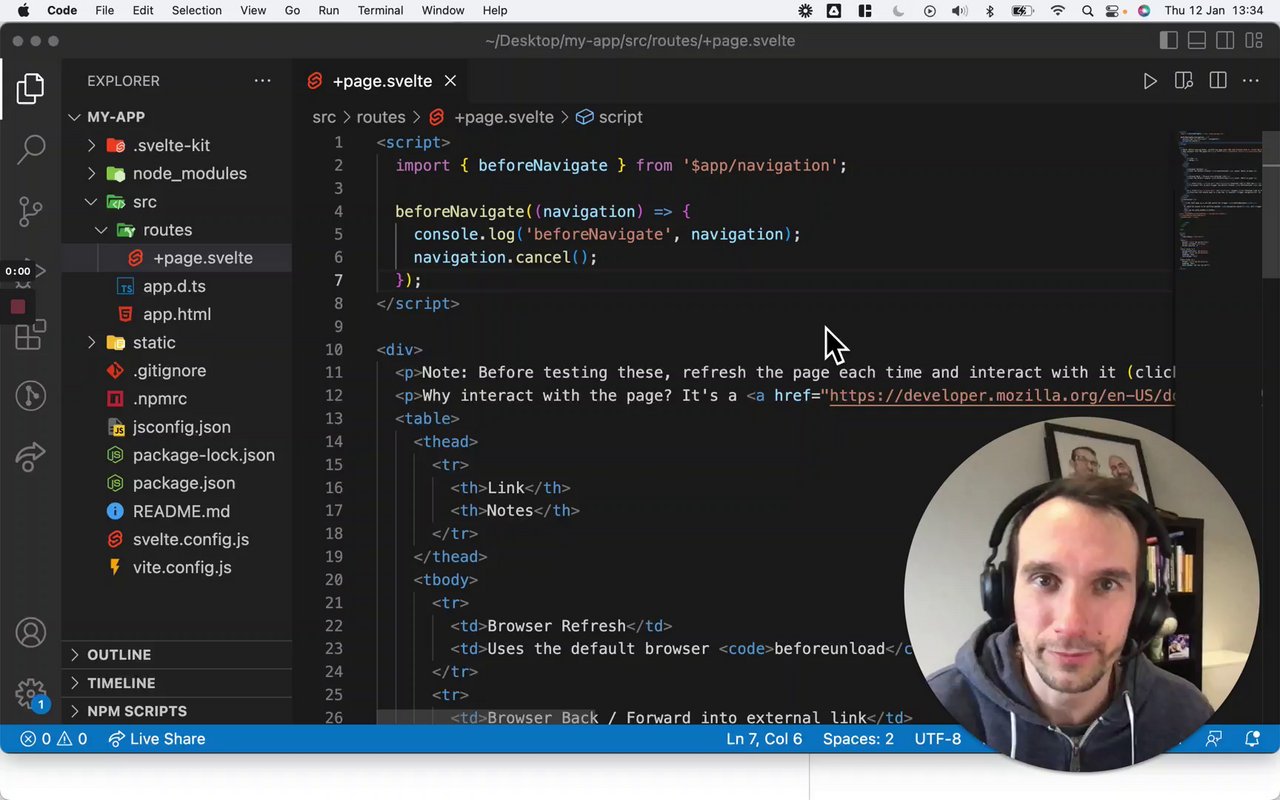
Task: Open the Source Control view
Action: coord(30,211)
